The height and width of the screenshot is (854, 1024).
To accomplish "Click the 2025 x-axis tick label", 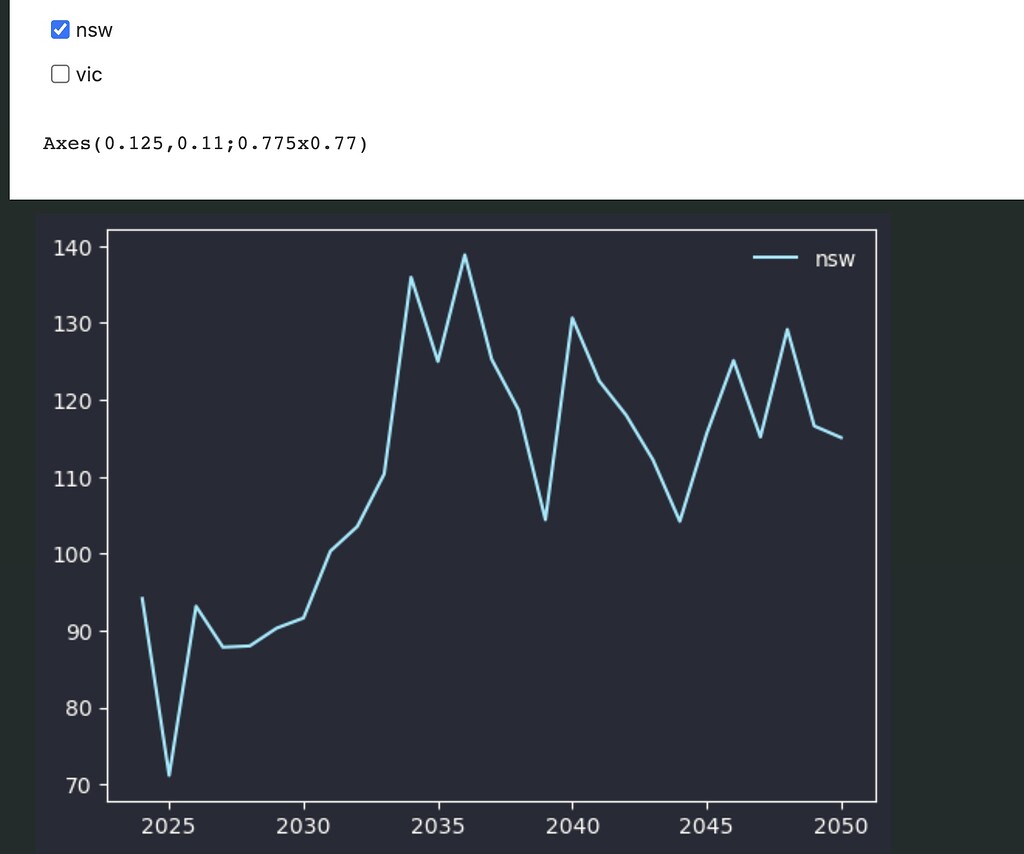I will (x=170, y=826).
